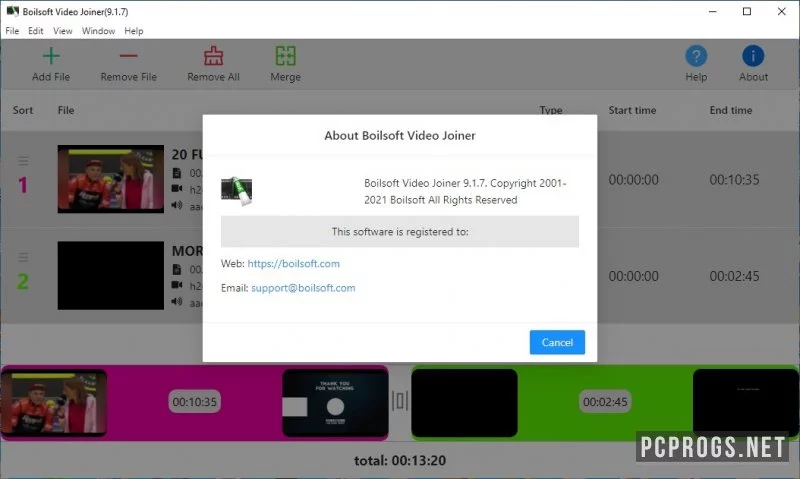This screenshot has width=800, height=479.
Task: Click file size icon in row 2
Action: pos(177,269)
